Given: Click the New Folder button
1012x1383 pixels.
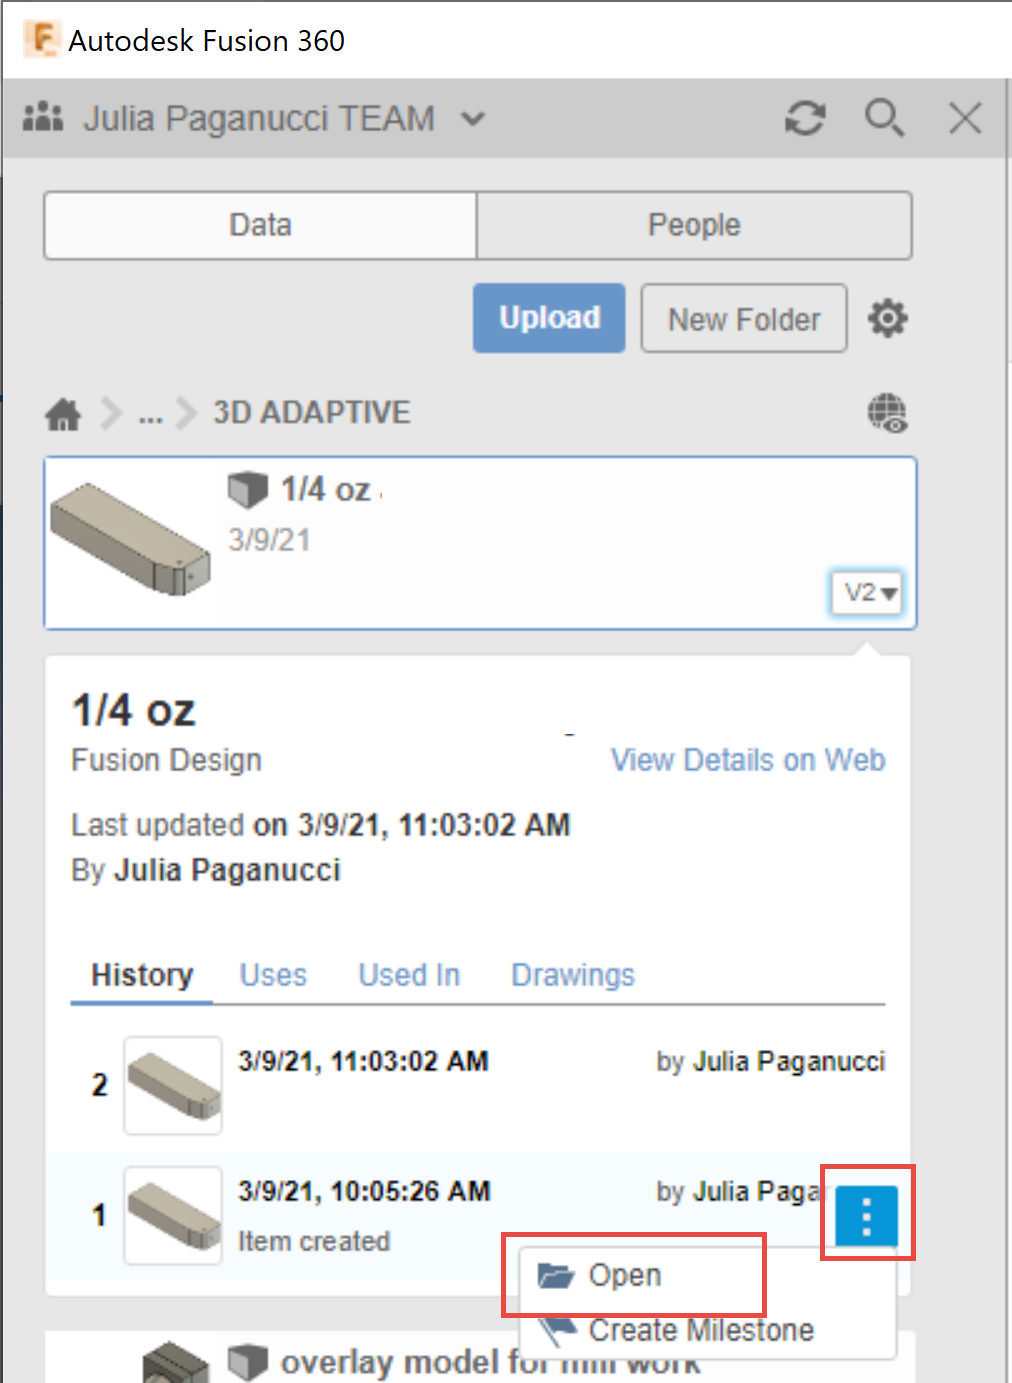Looking at the screenshot, I should 744,319.
